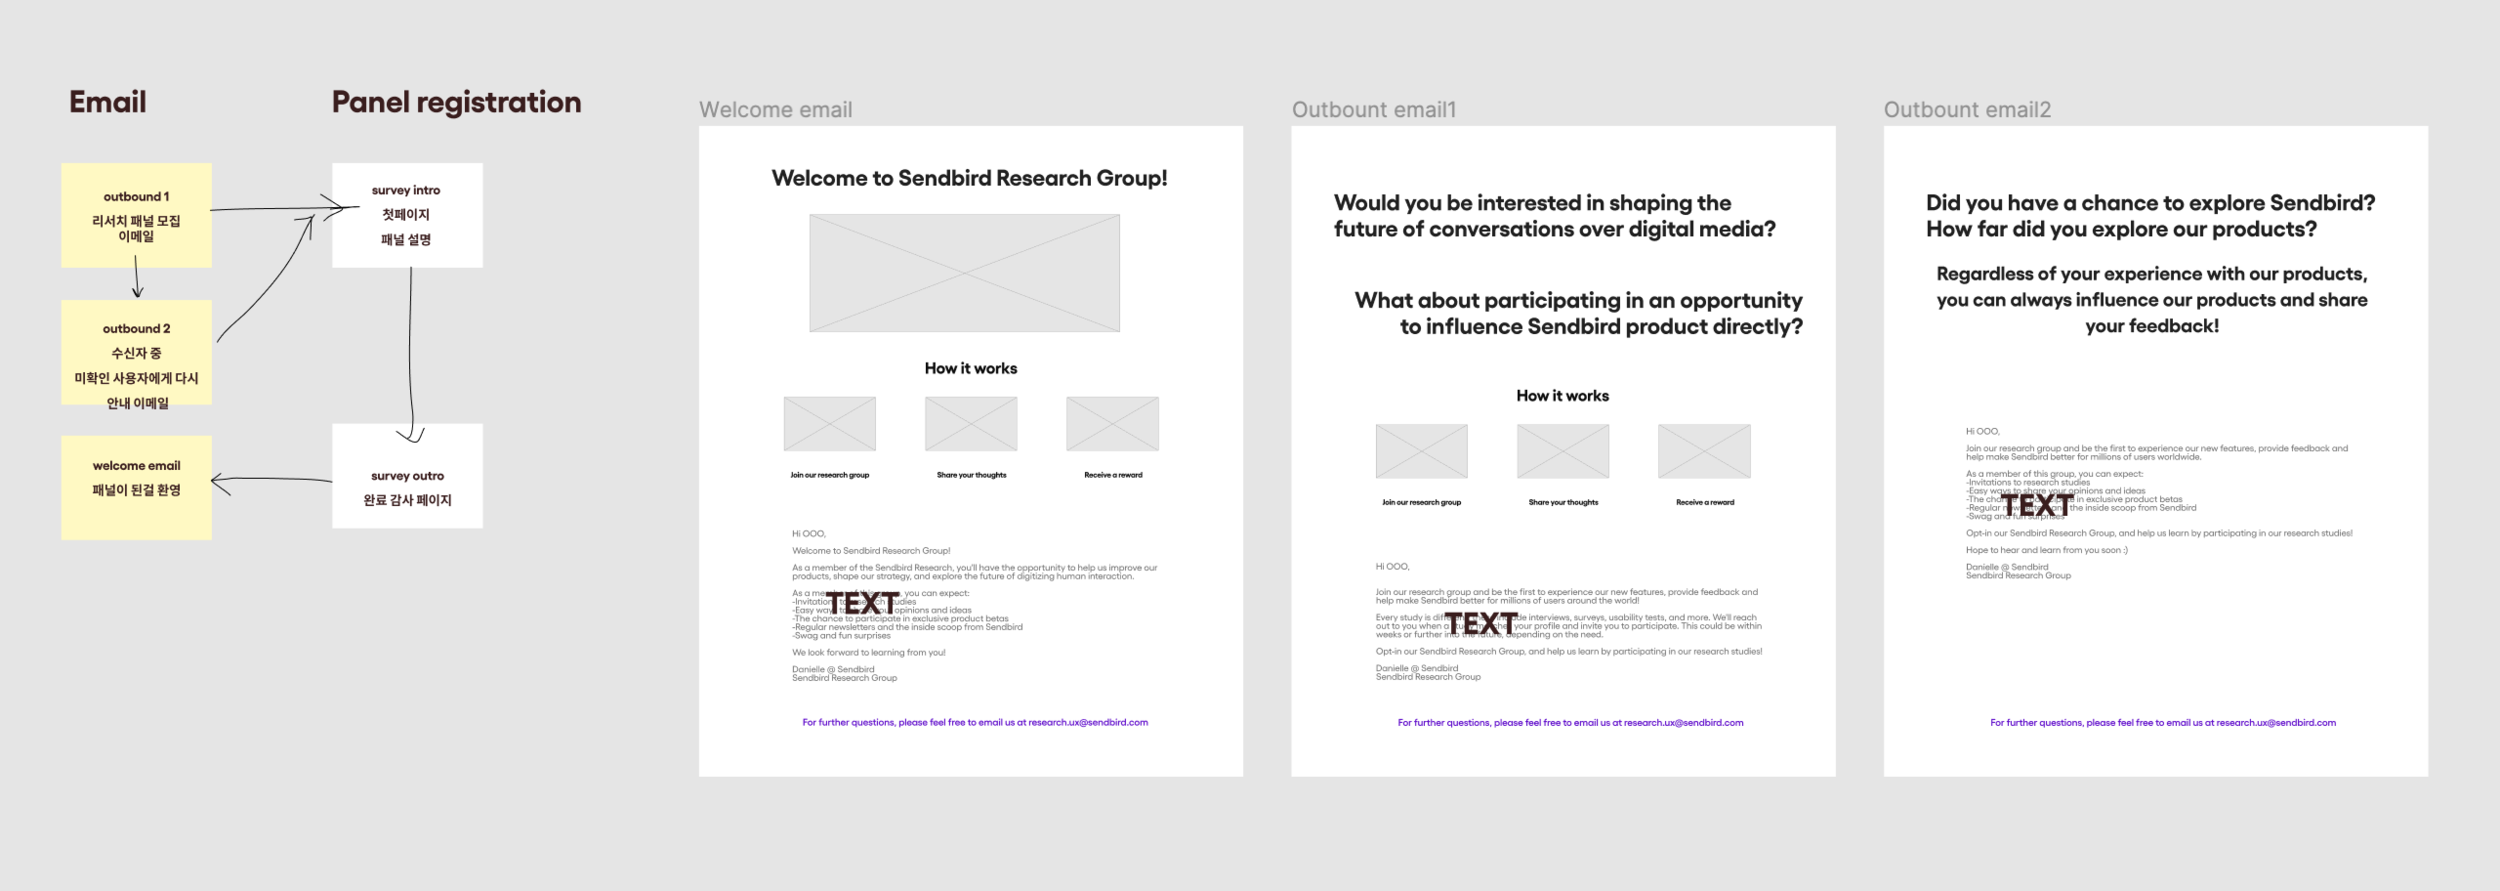Select "What about participating in an opportunity" heading
The height and width of the screenshot is (891, 2500).
[1579, 313]
